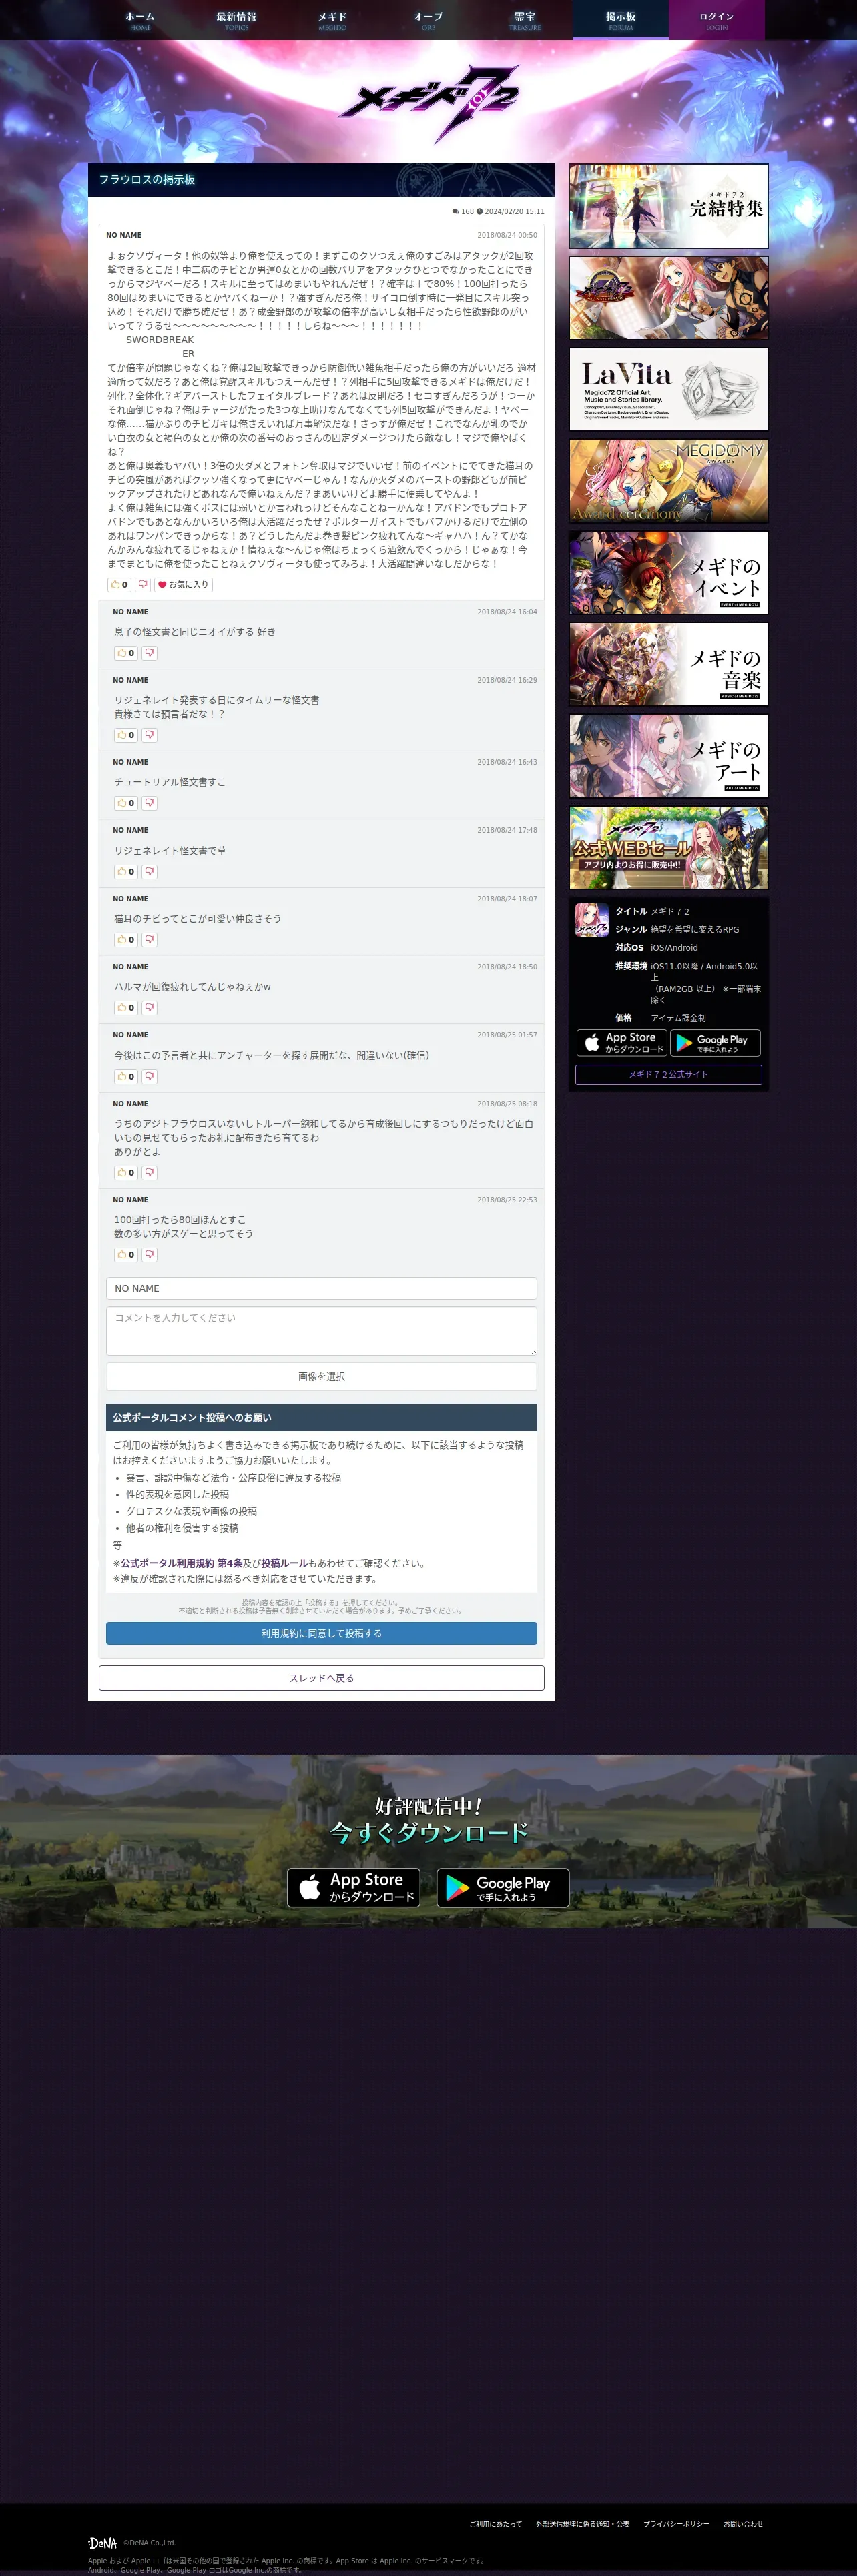Thumbs-down the 猫耳のチビ comment

click(x=149, y=940)
